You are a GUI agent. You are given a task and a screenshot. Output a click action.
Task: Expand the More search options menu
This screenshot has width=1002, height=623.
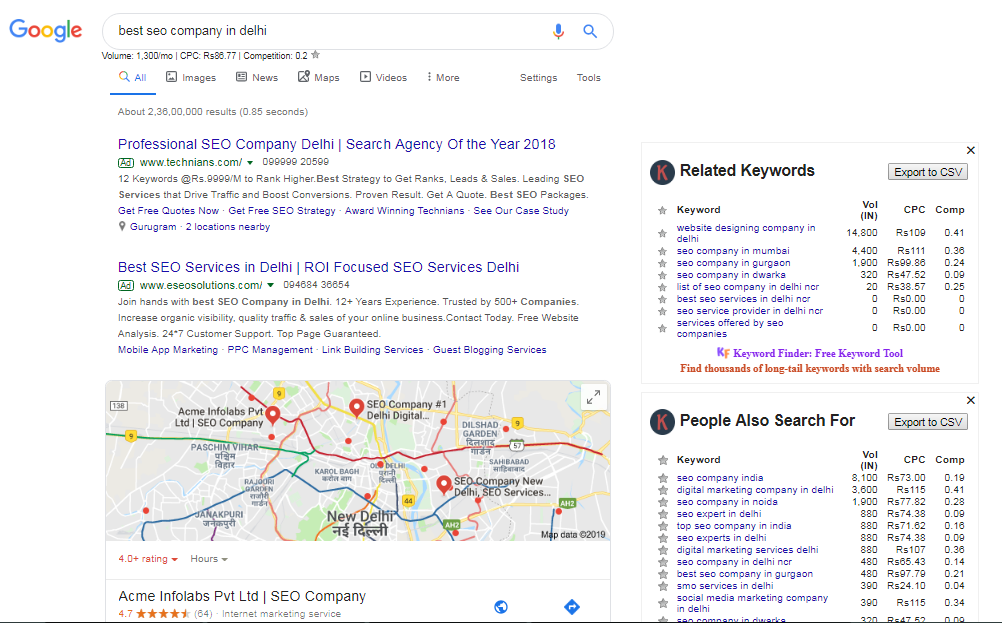tap(442, 77)
